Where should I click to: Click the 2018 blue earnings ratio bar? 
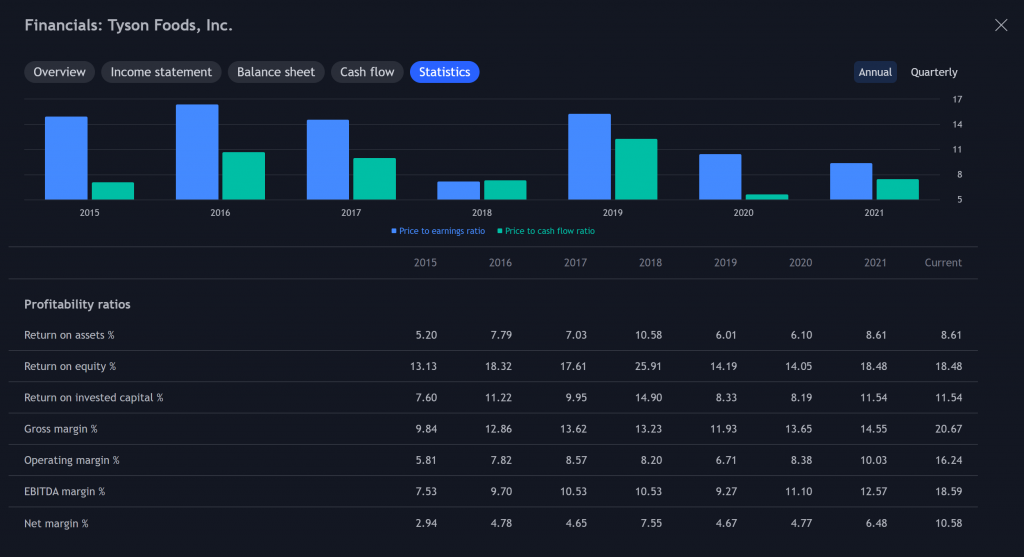(x=458, y=190)
